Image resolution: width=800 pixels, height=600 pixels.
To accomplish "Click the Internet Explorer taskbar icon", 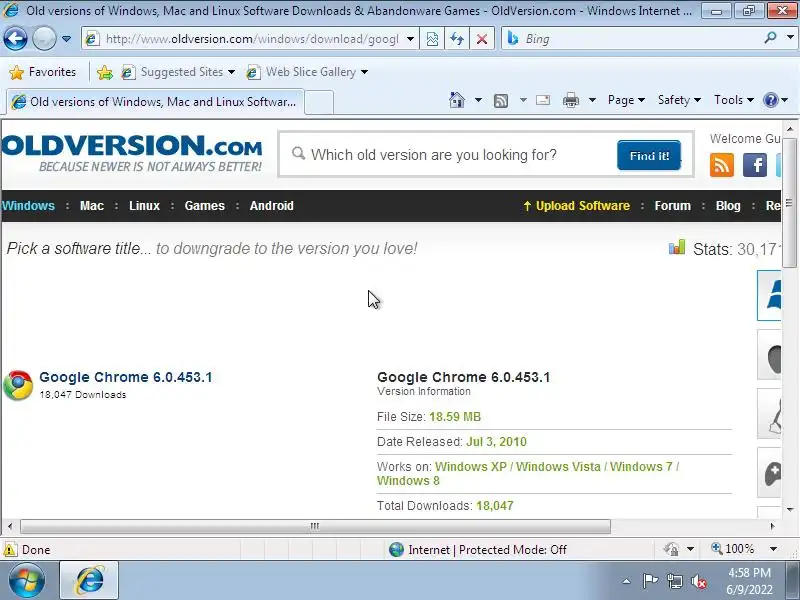I will tap(89, 580).
